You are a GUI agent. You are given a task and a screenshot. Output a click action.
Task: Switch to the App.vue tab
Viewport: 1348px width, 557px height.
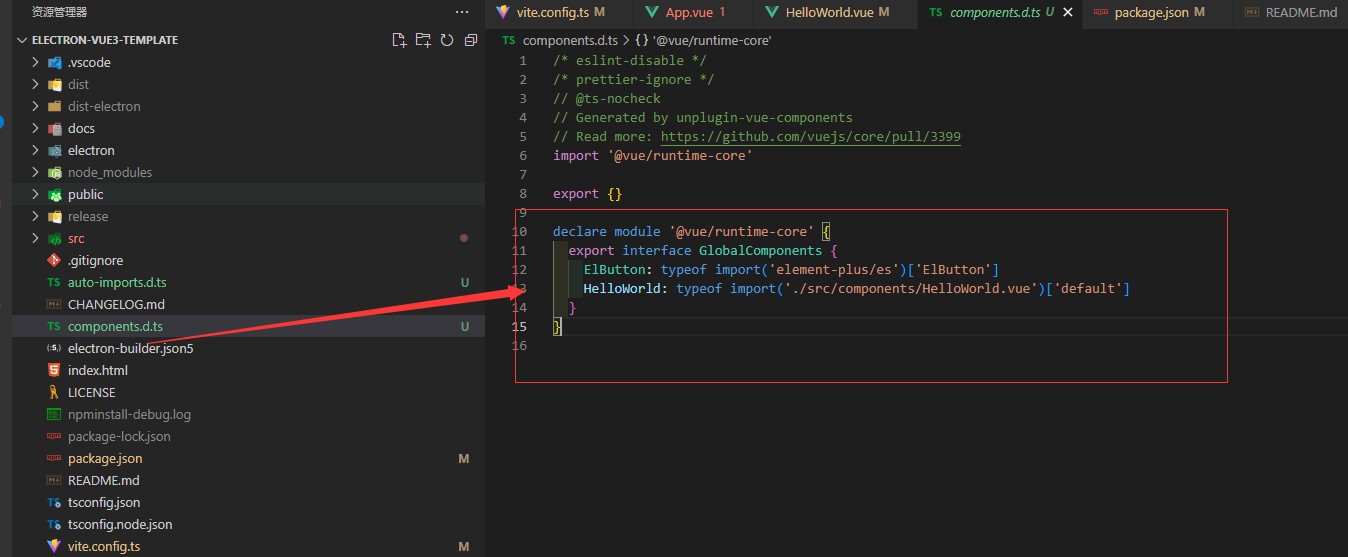click(x=695, y=12)
